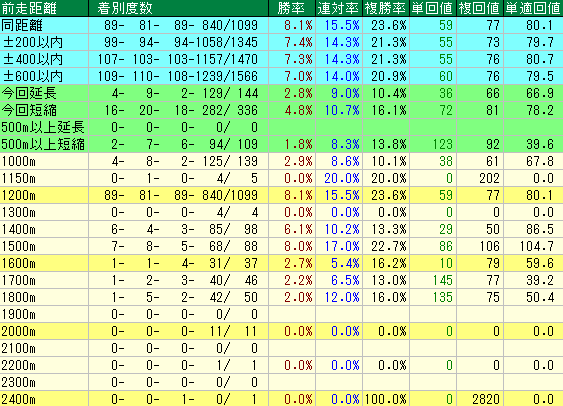Click the 複回値 column header

(480, 8)
